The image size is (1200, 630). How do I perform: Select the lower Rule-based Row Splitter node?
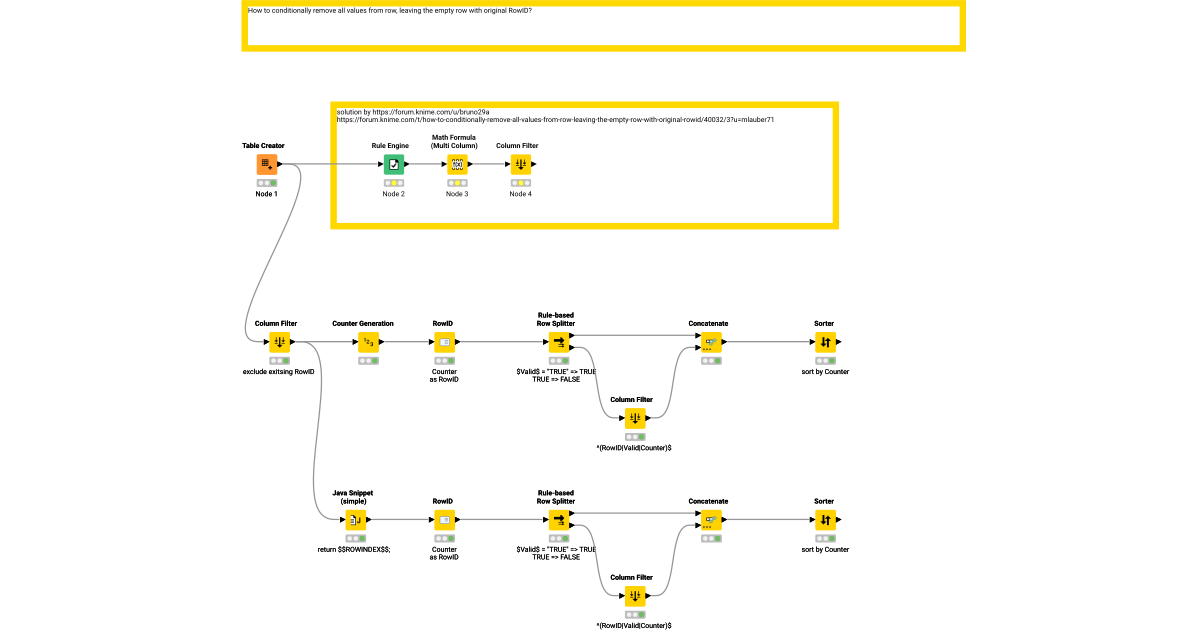558,520
